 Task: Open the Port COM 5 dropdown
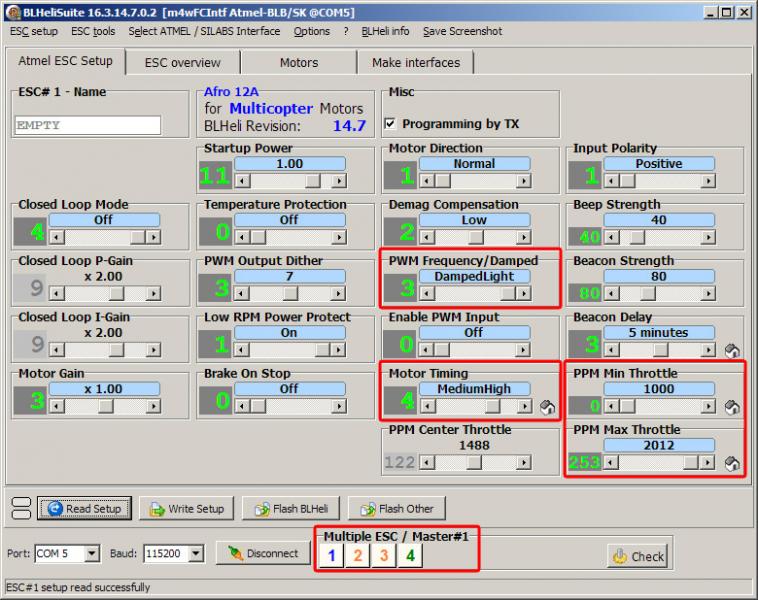tap(92, 553)
